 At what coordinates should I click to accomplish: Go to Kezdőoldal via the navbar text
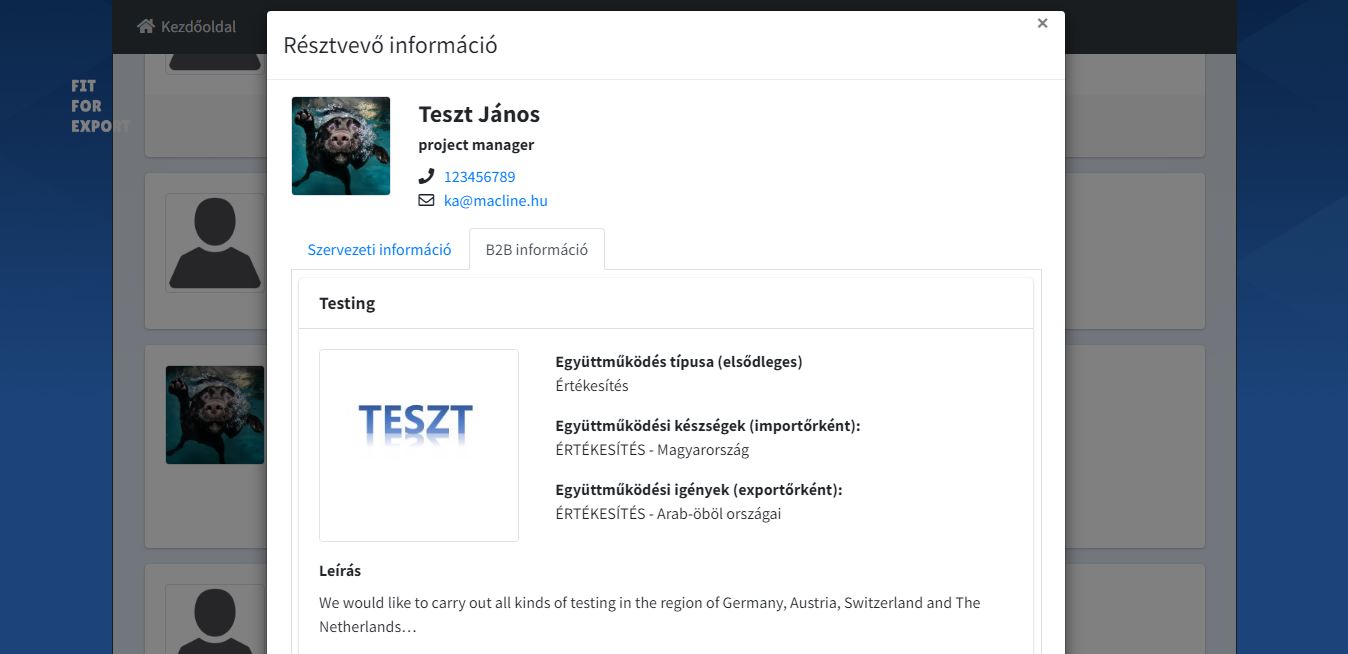[198, 26]
